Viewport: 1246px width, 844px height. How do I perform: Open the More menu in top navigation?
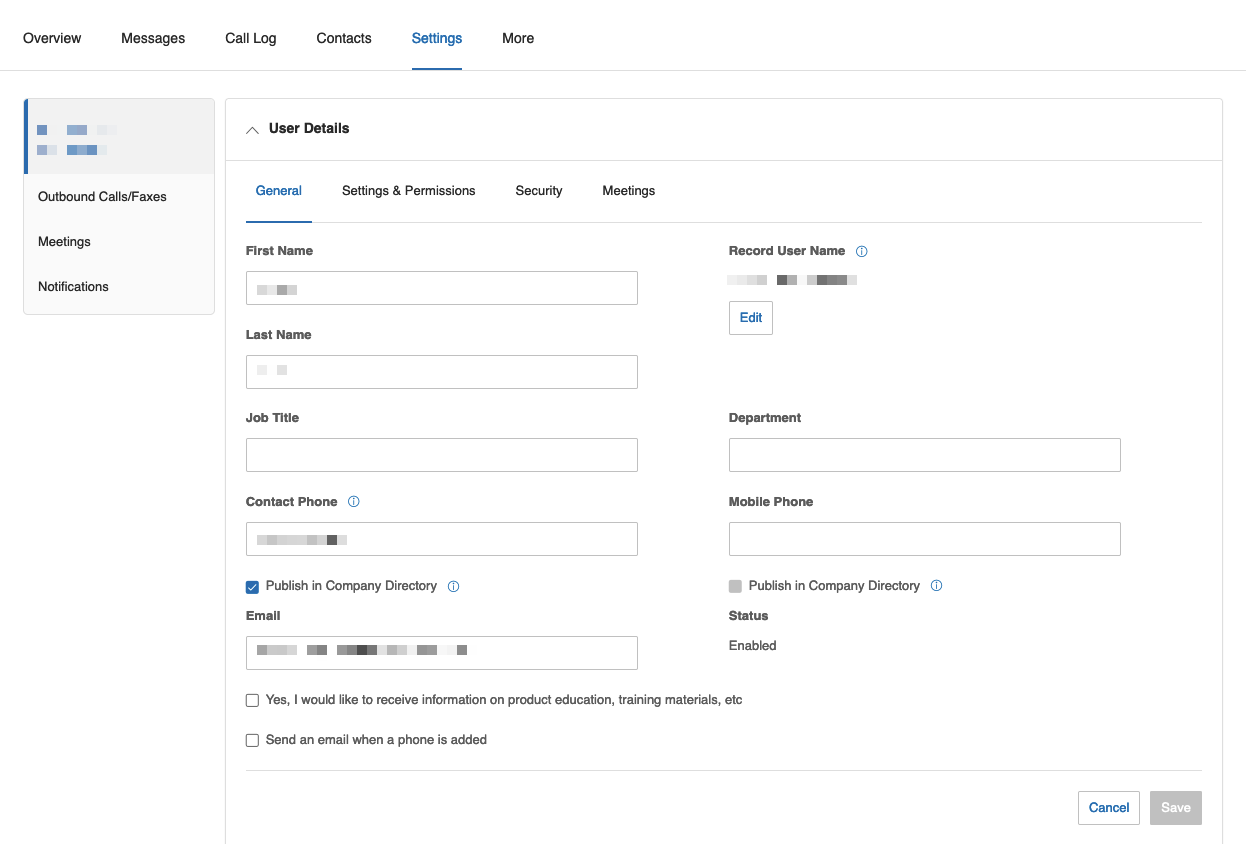coord(518,38)
